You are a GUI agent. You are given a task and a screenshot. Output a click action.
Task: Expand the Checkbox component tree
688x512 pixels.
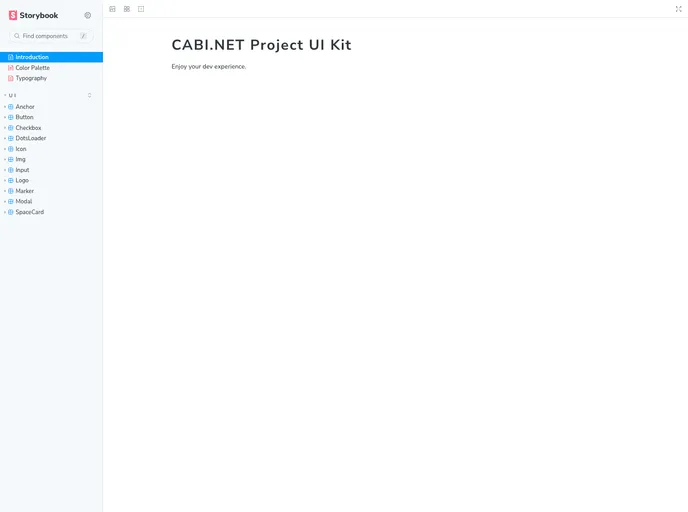pos(5,128)
